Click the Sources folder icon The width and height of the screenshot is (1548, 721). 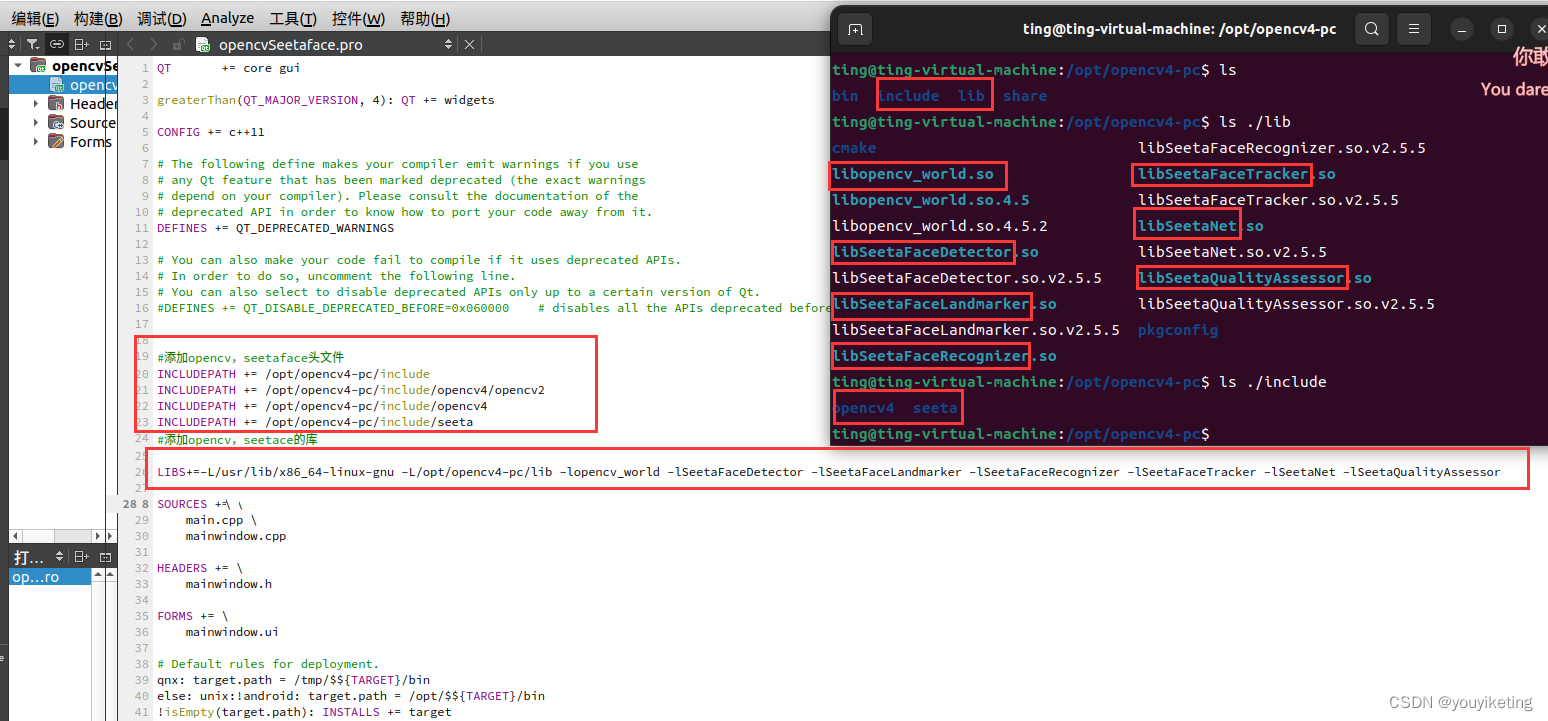pos(56,123)
